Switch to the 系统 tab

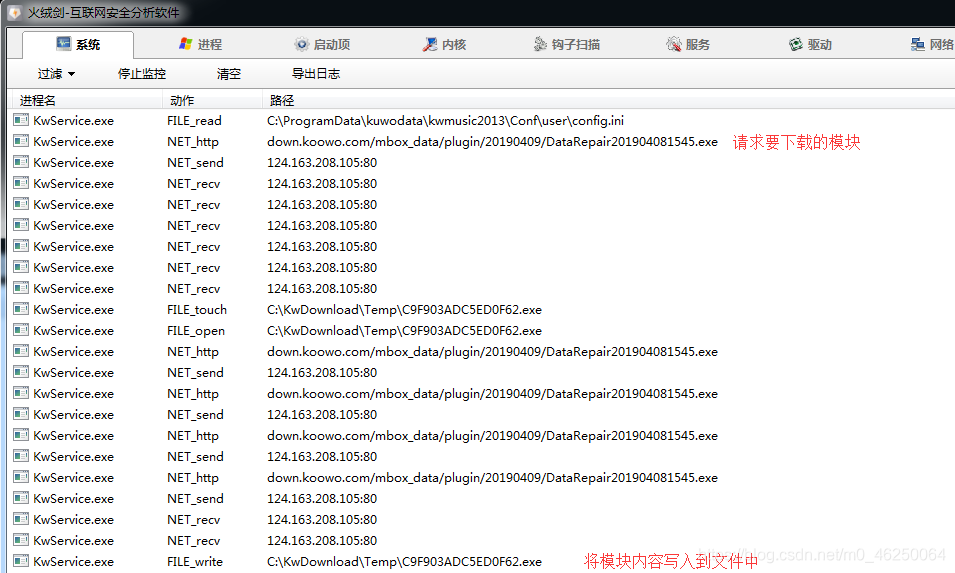(x=78, y=44)
